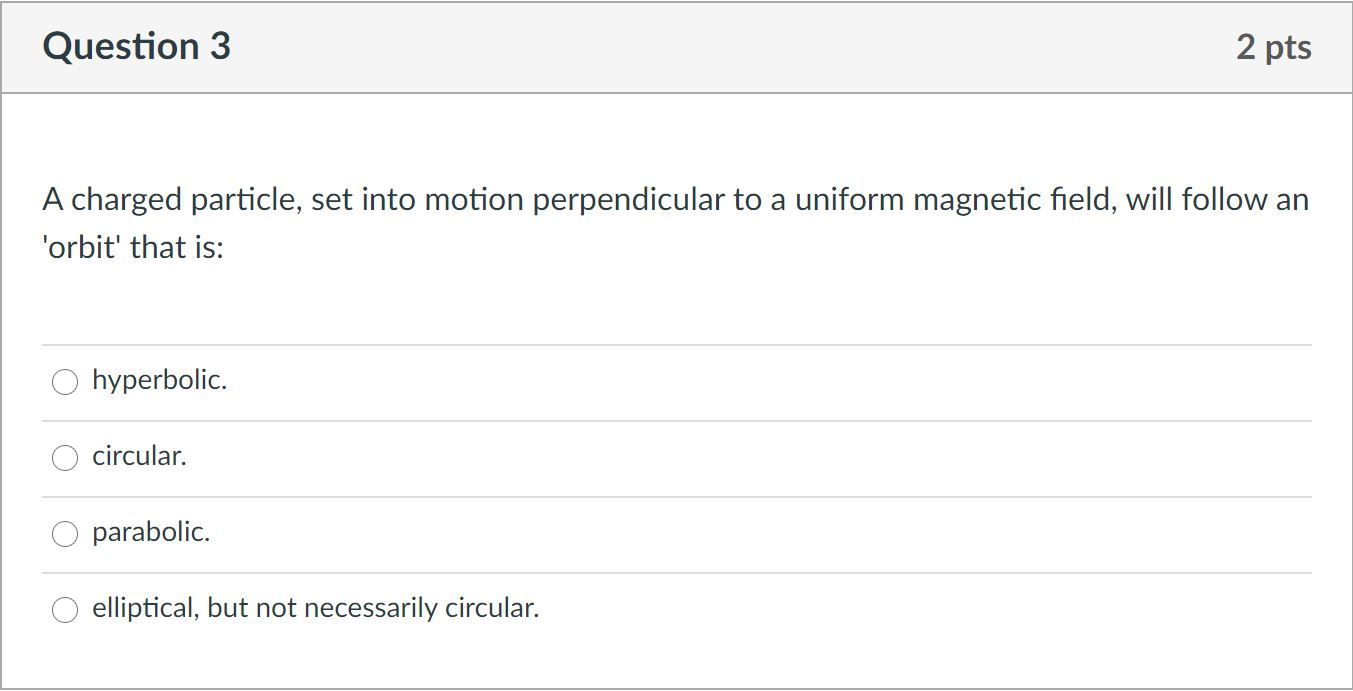
Task: Click the 'hyperbolic.' answer label text
Action: [x=160, y=380]
